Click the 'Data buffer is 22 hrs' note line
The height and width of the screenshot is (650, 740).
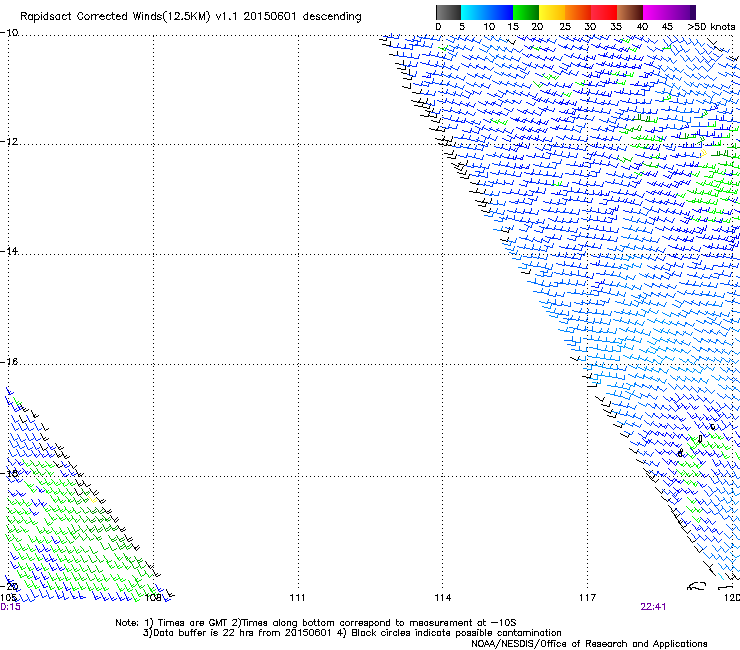click(352, 633)
